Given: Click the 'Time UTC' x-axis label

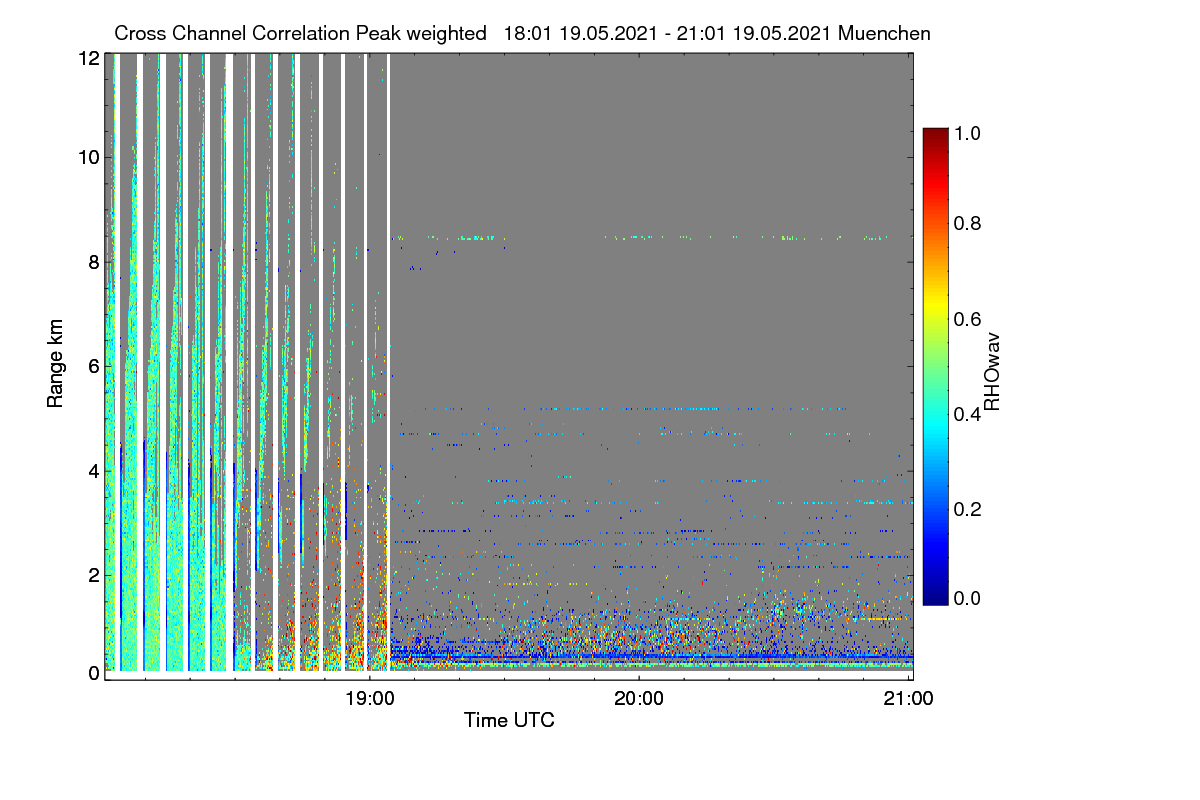Looking at the screenshot, I should (x=509, y=720).
